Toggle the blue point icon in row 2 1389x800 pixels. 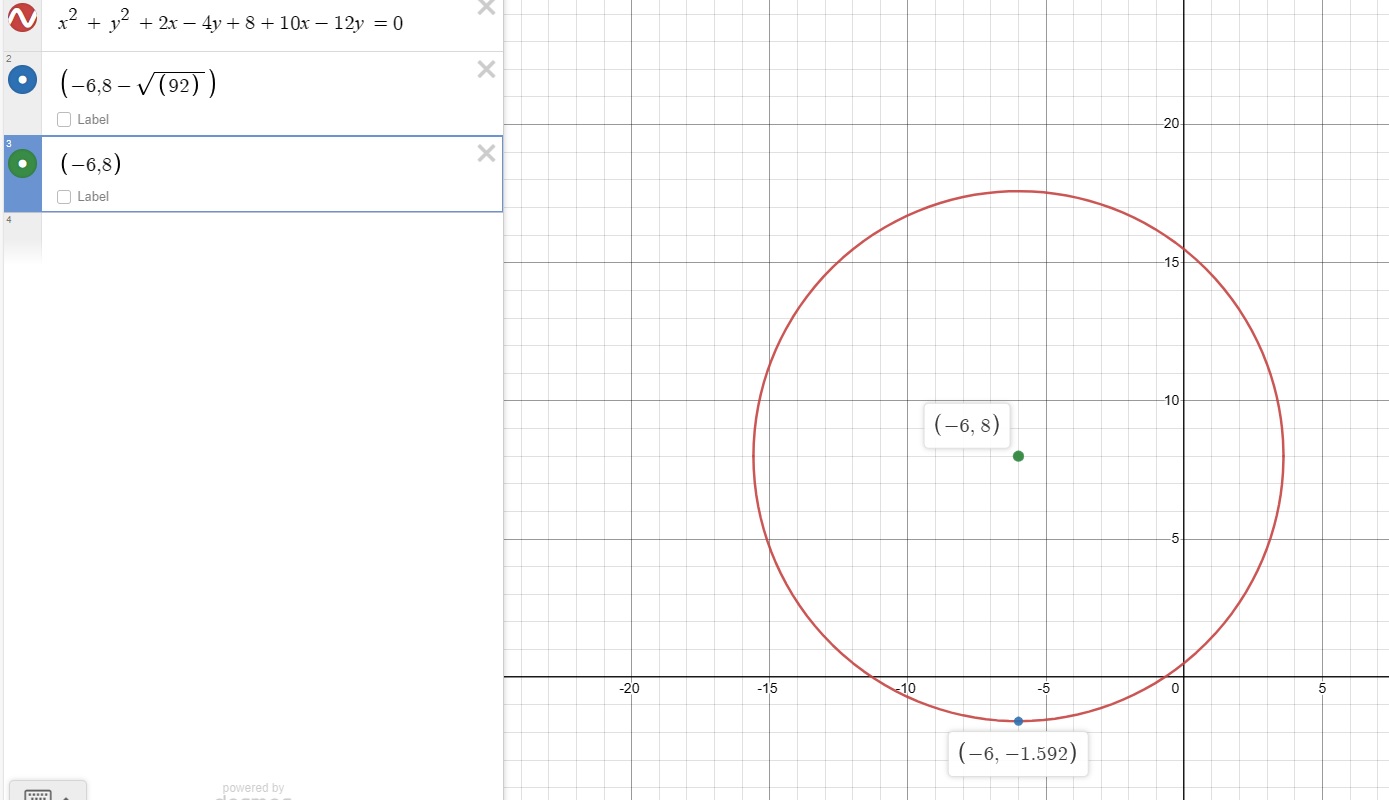(x=22, y=79)
